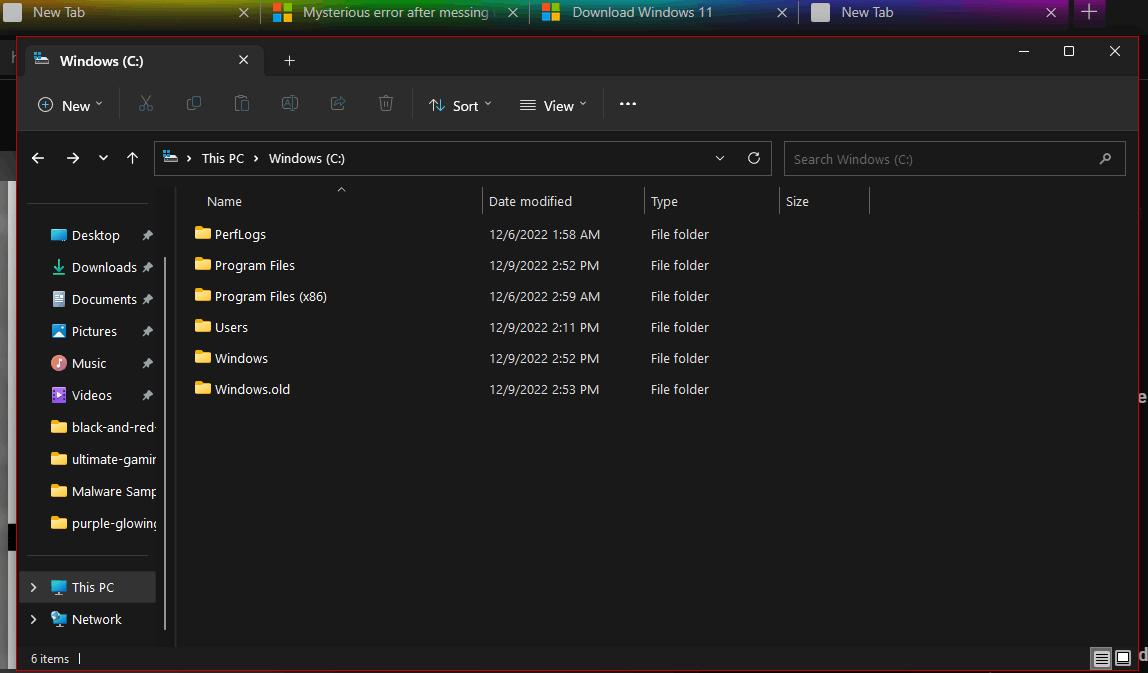Refresh the Windows (C:) folder view
1148x673 pixels.
tap(753, 158)
